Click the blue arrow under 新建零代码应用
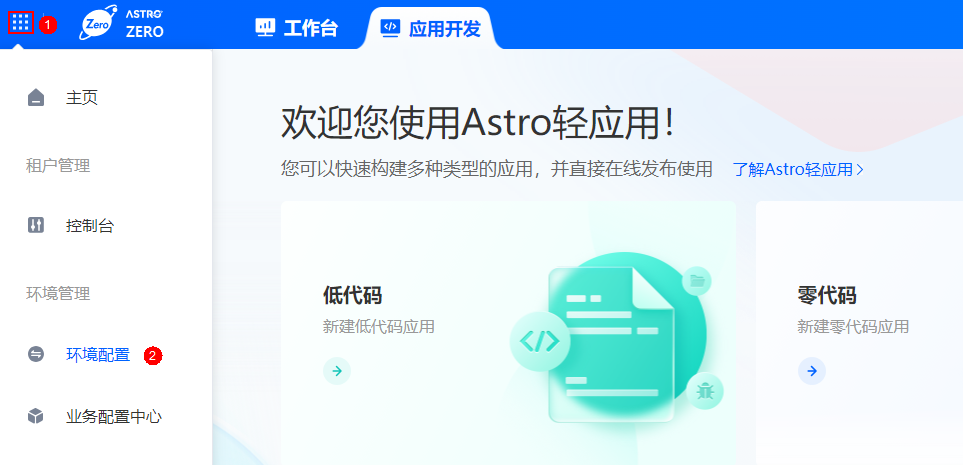The image size is (963, 465). [x=812, y=371]
